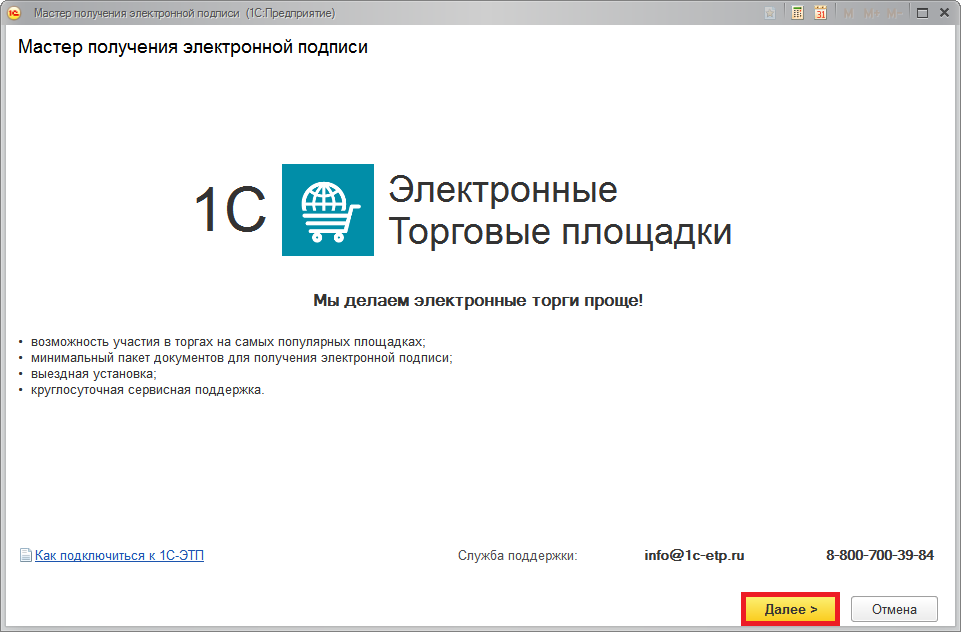This screenshot has height=632, width=961.
Task: Click the shopping cart globe logo
Action: 328,210
